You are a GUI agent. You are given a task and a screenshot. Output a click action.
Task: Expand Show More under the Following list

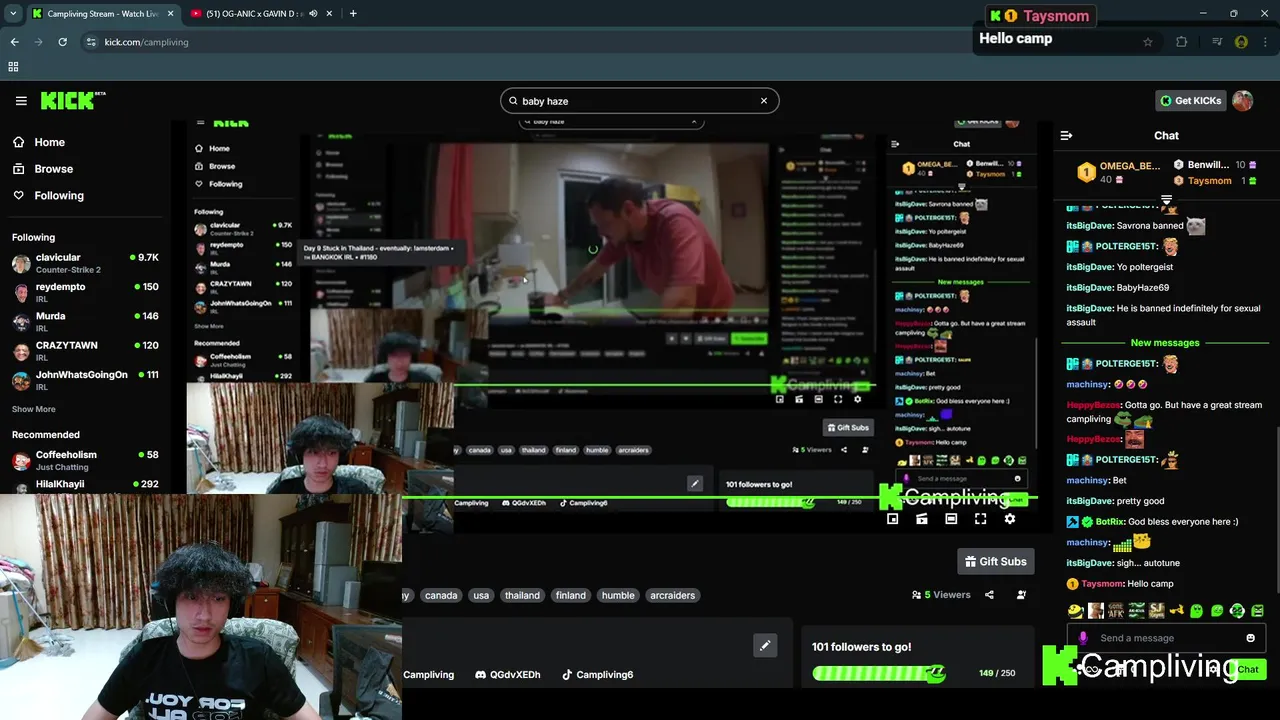coord(34,409)
